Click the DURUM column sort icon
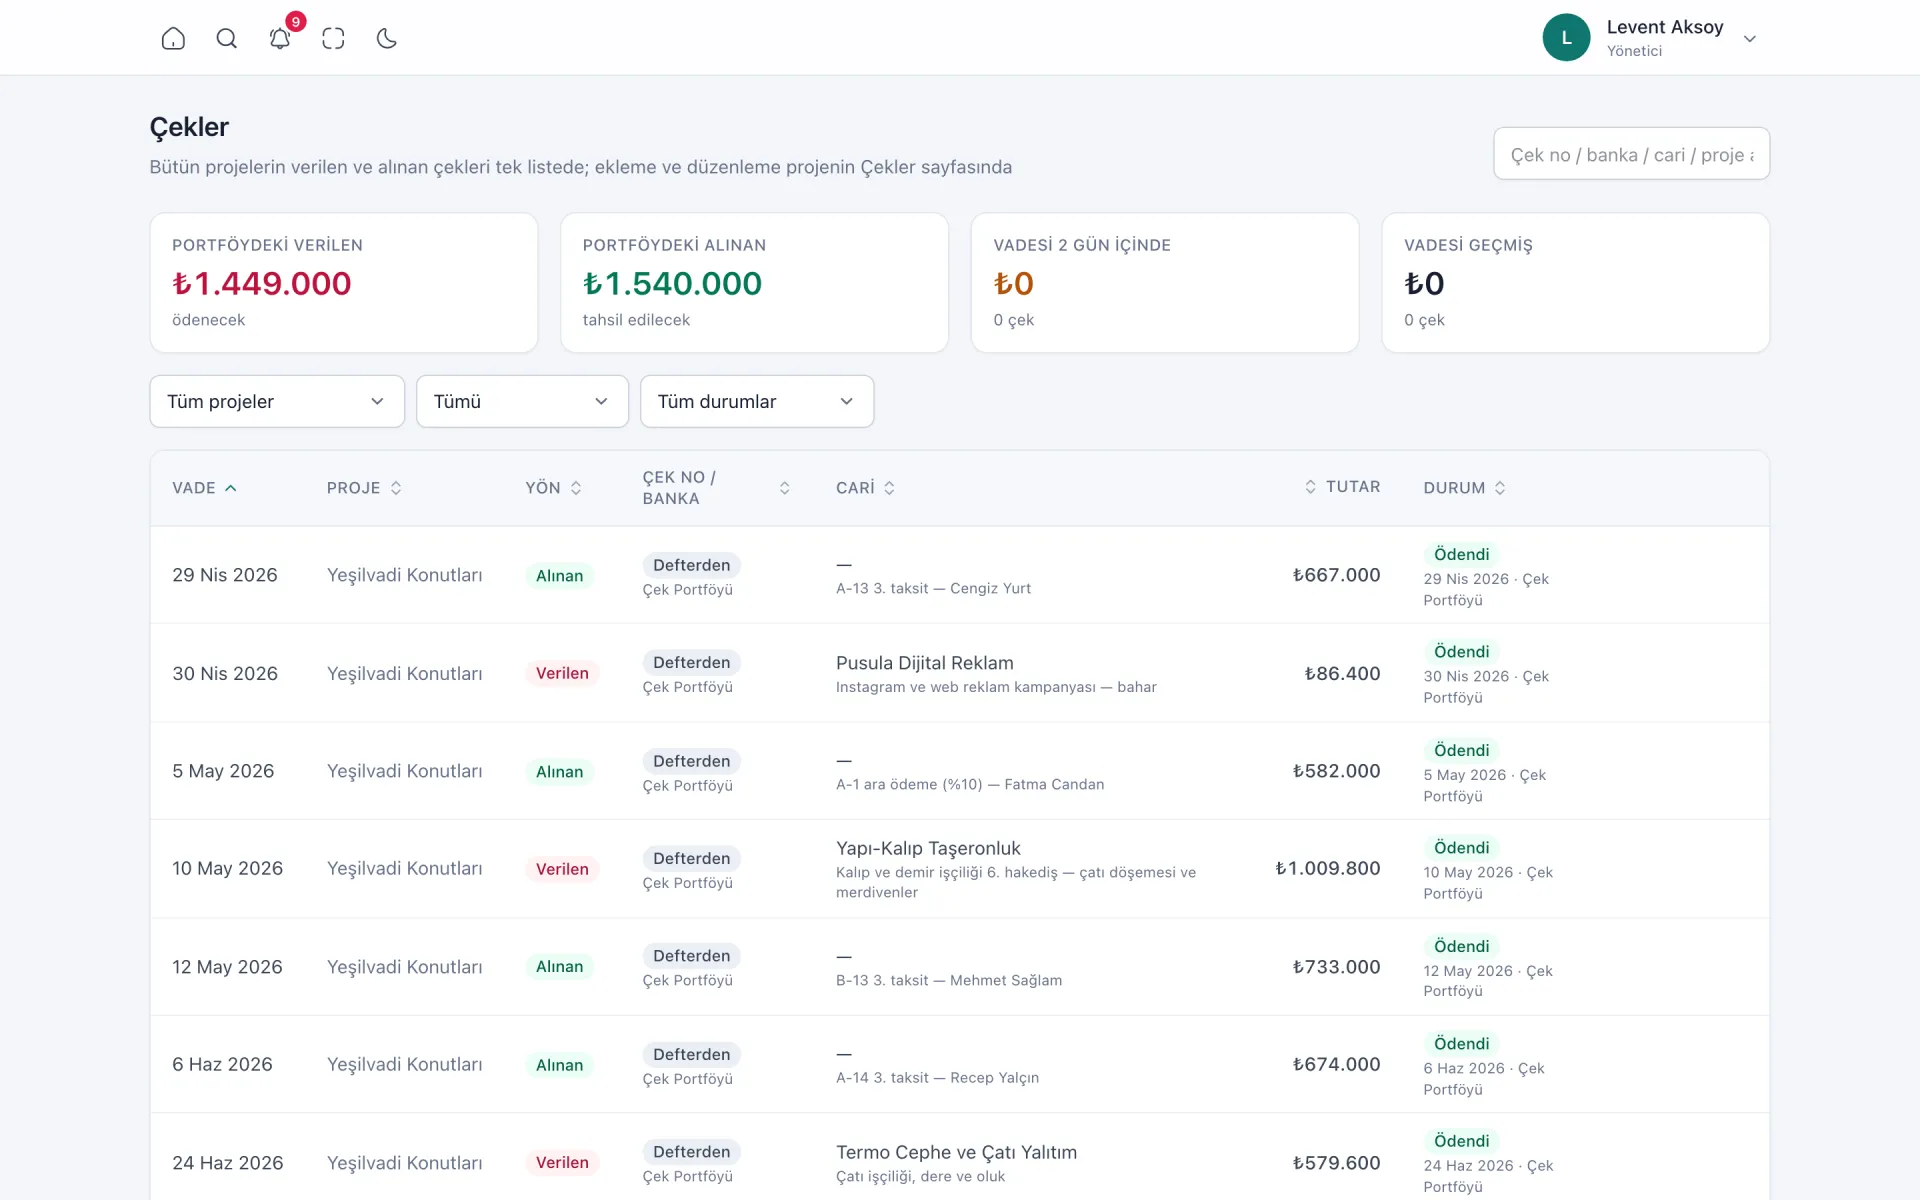This screenshot has width=1920, height=1200. tap(1500, 488)
